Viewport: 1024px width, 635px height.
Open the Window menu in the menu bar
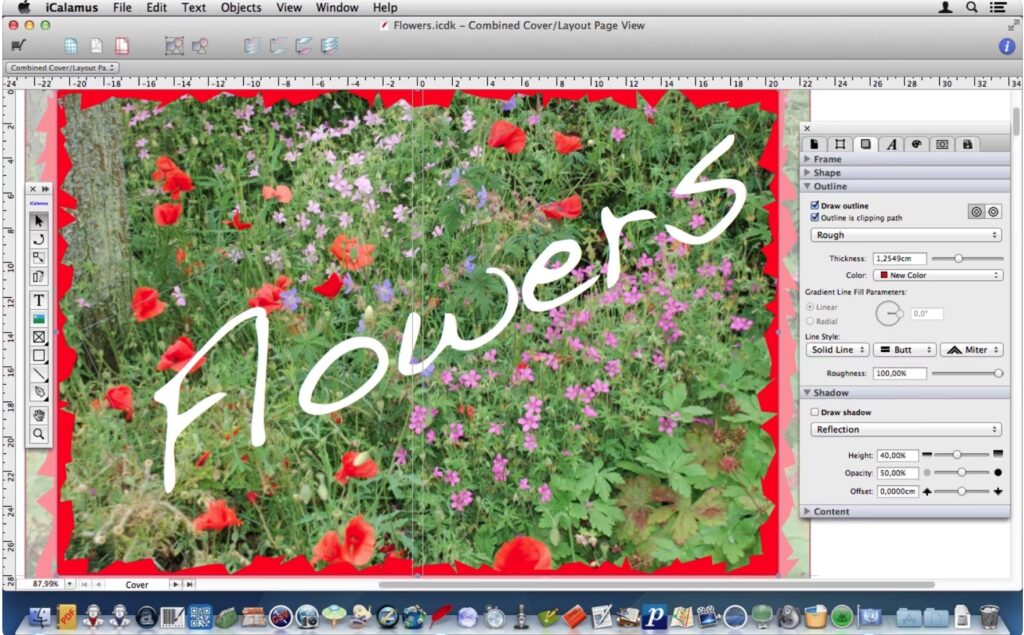(x=337, y=7)
